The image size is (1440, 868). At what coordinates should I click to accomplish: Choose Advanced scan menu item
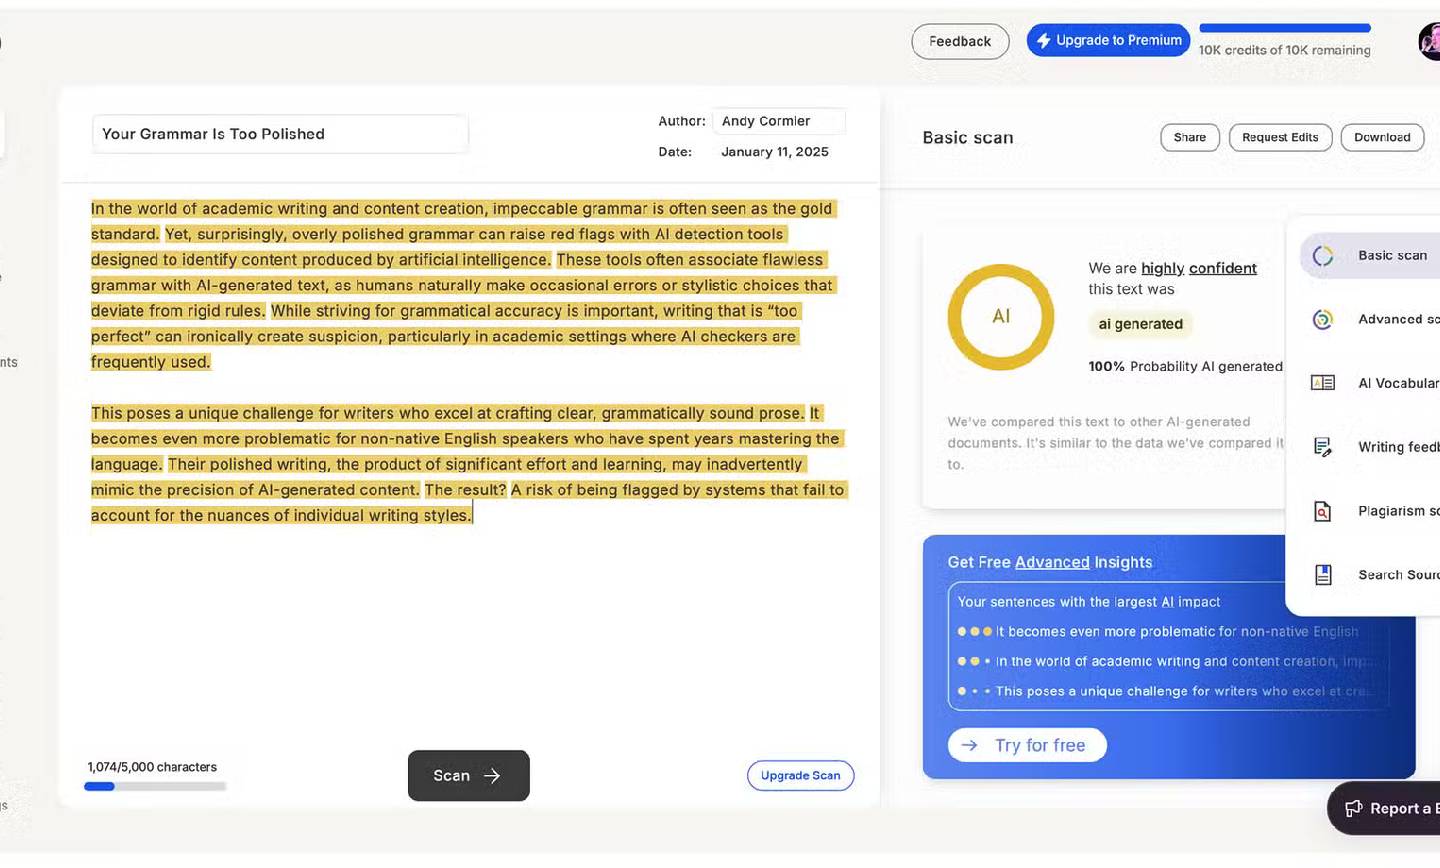1370,320
